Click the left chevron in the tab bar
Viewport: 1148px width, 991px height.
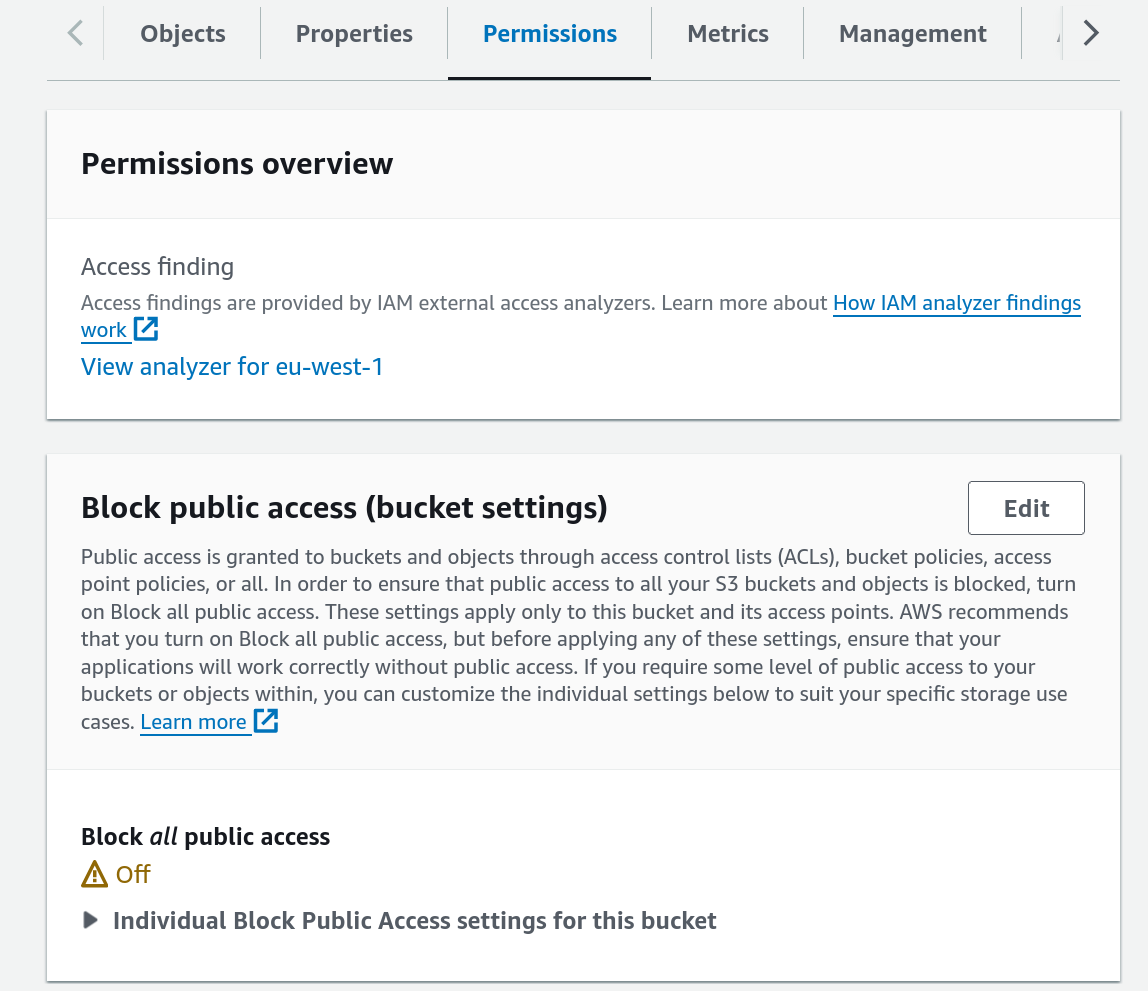tap(75, 32)
